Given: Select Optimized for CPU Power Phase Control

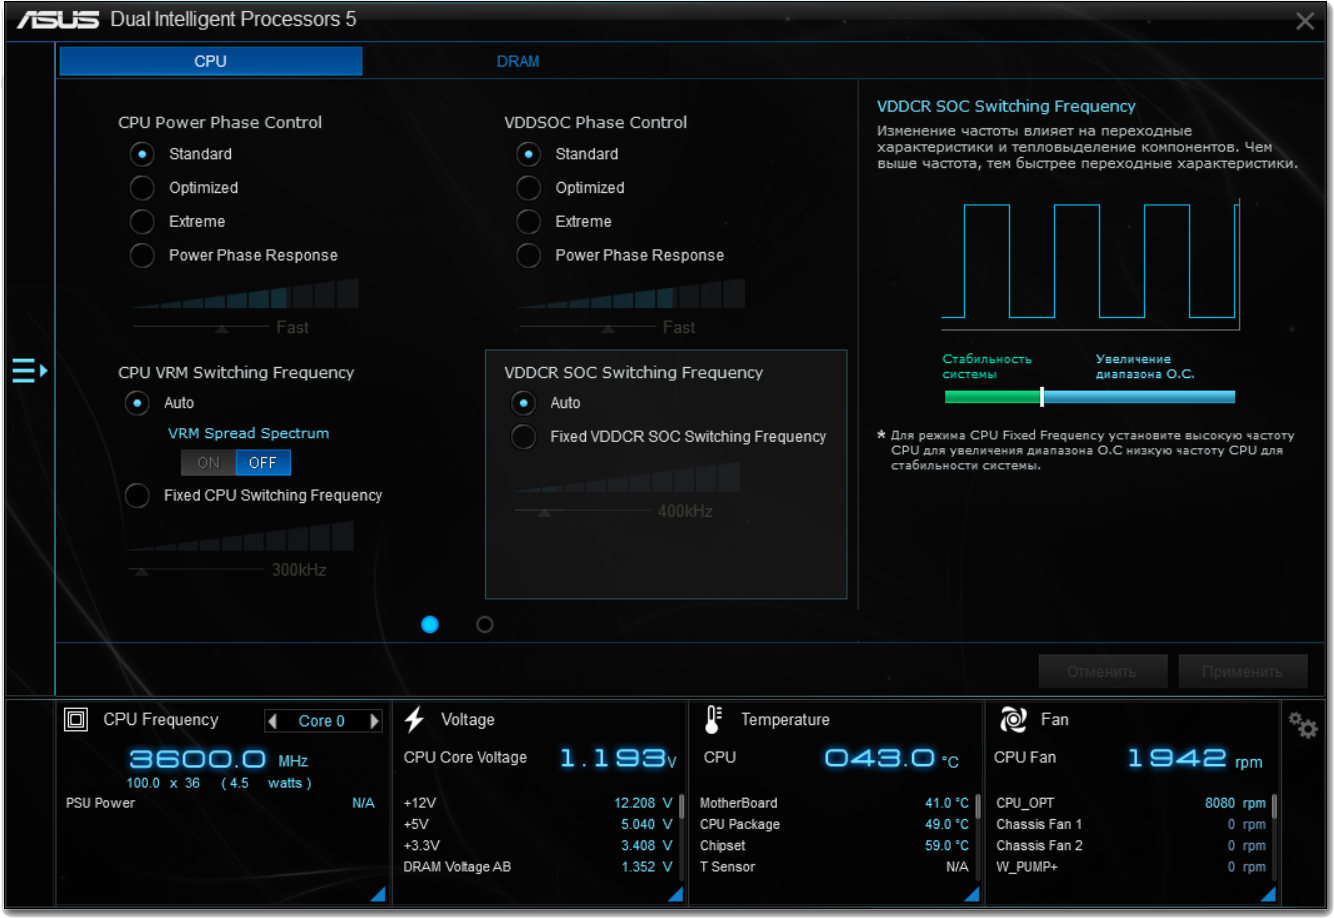Looking at the screenshot, I should pos(142,188).
